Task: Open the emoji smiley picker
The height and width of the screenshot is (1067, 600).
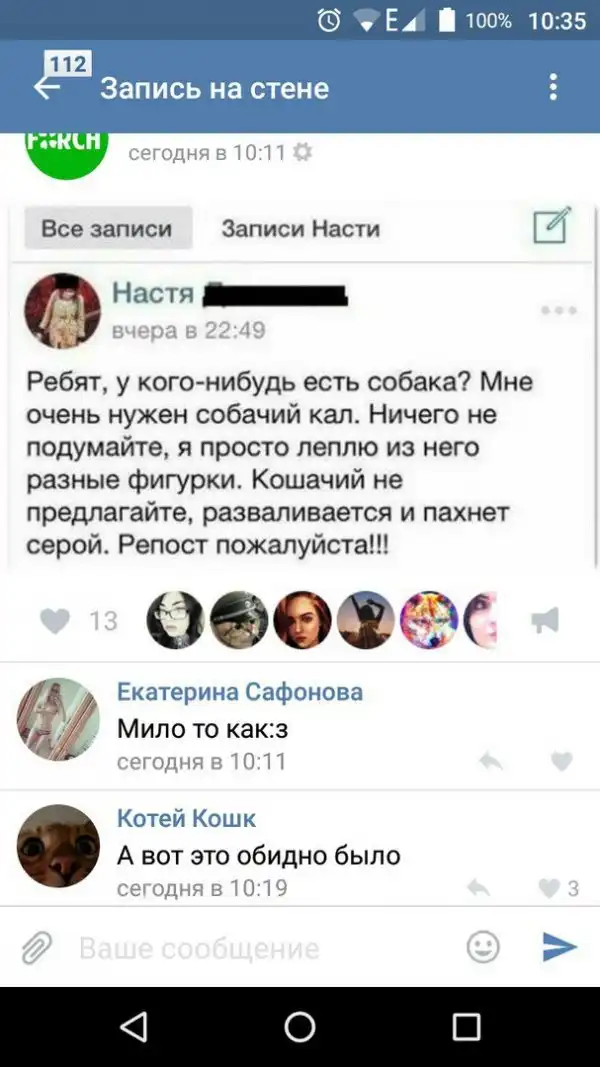Action: pos(484,947)
